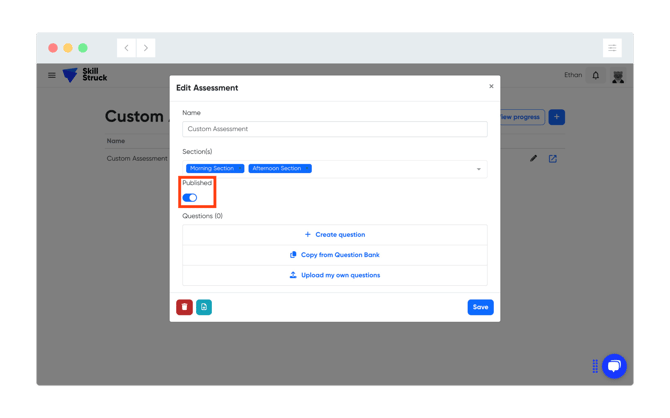Click the user profile avatar

(618, 76)
